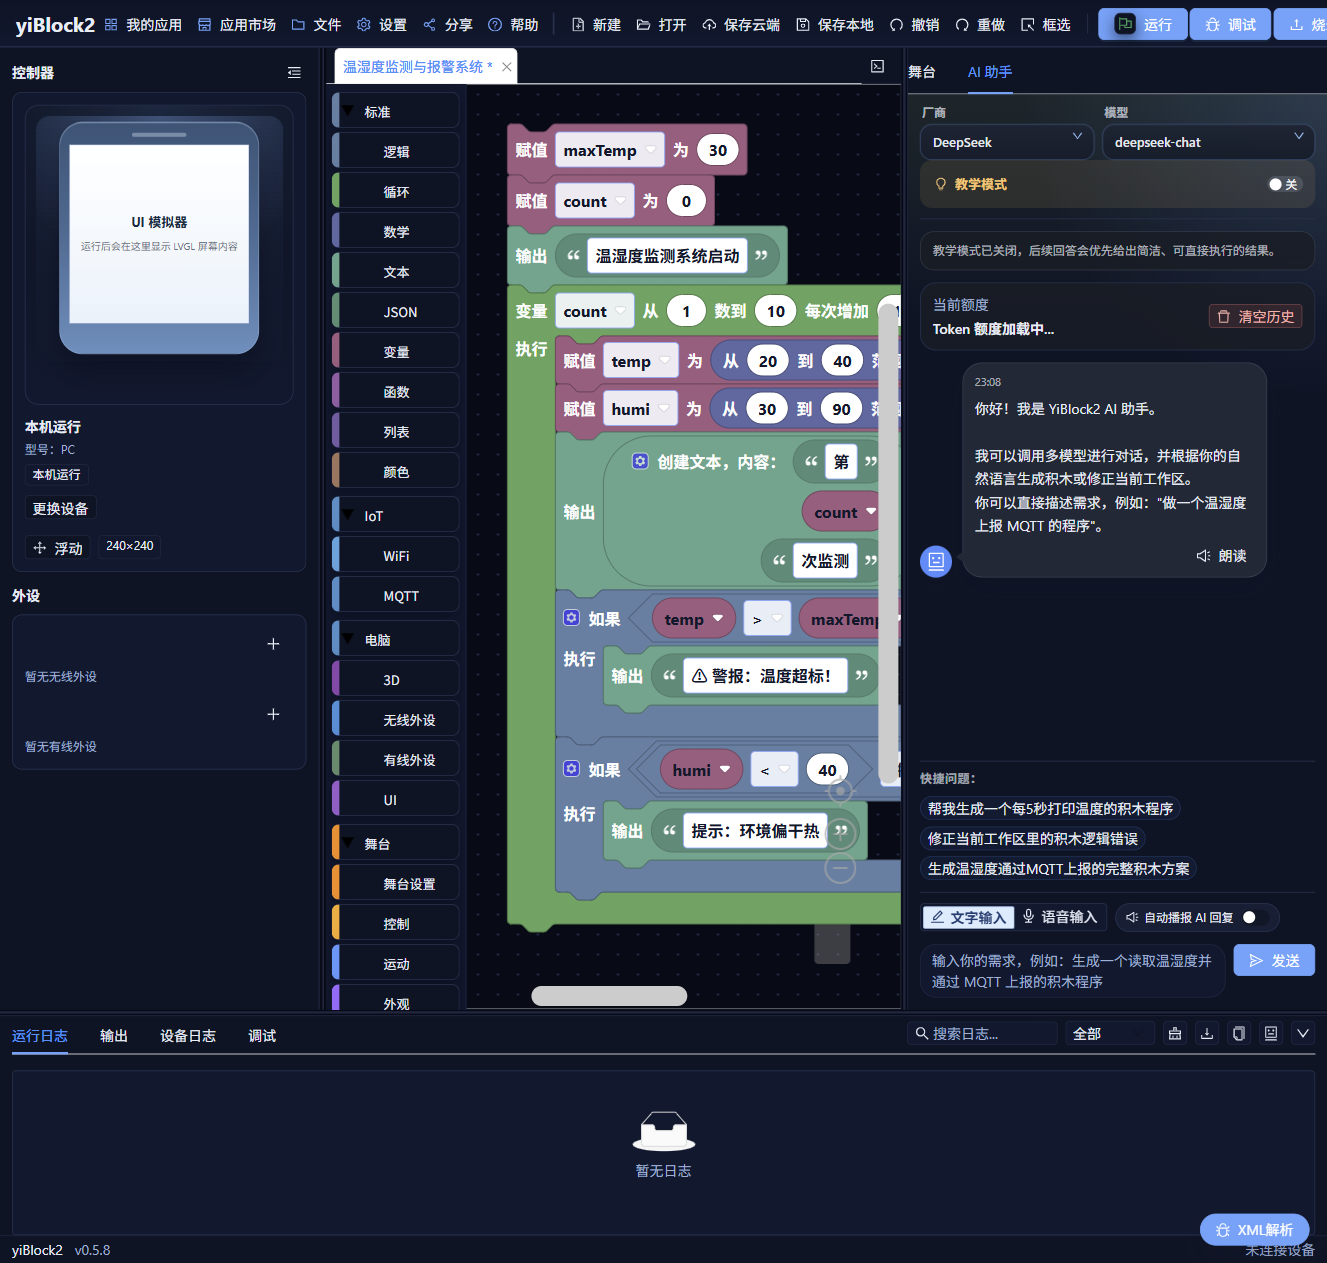Screen dimensions: 1327x1263
Task: Collapse the log panel with the chevron
Action: pos(1303,1033)
